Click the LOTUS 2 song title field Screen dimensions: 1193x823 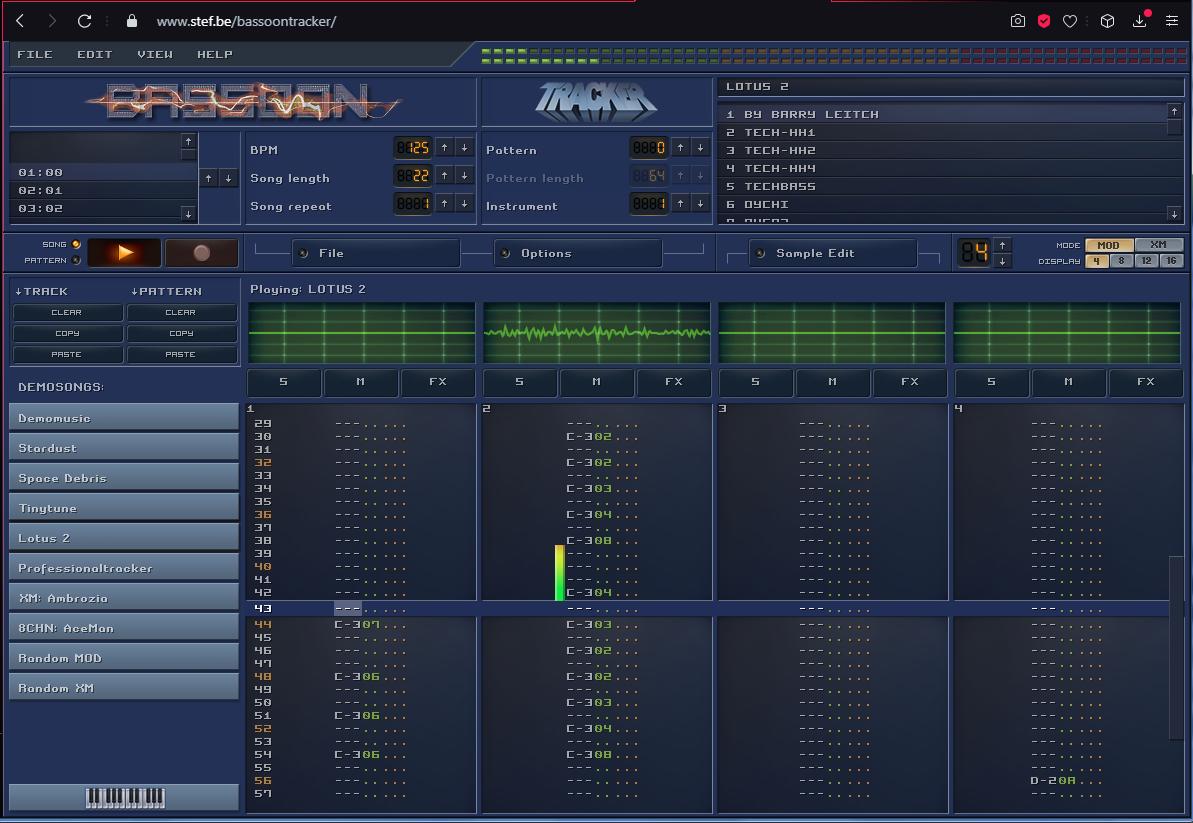coord(950,87)
